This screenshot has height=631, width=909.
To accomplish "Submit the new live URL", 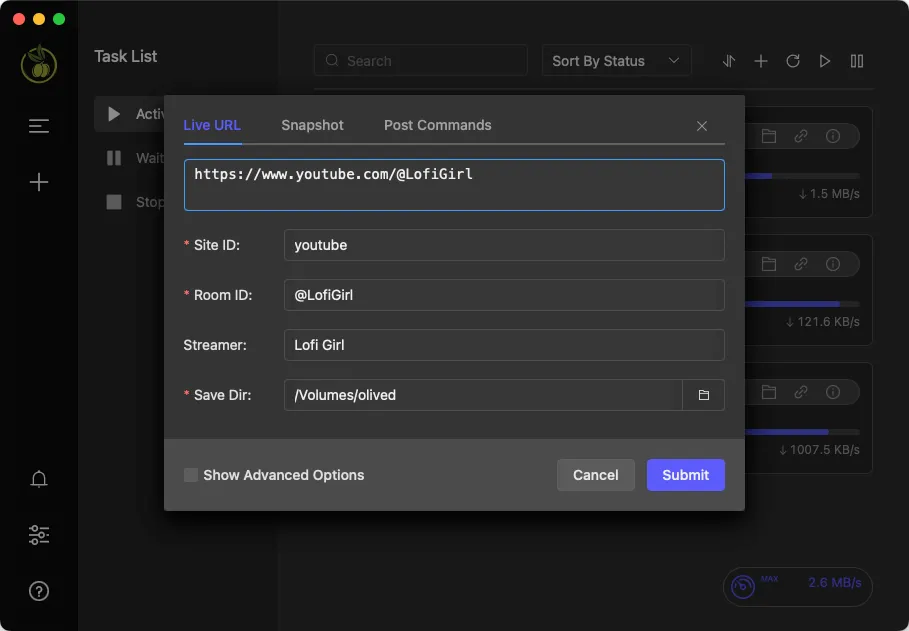I will (x=685, y=475).
